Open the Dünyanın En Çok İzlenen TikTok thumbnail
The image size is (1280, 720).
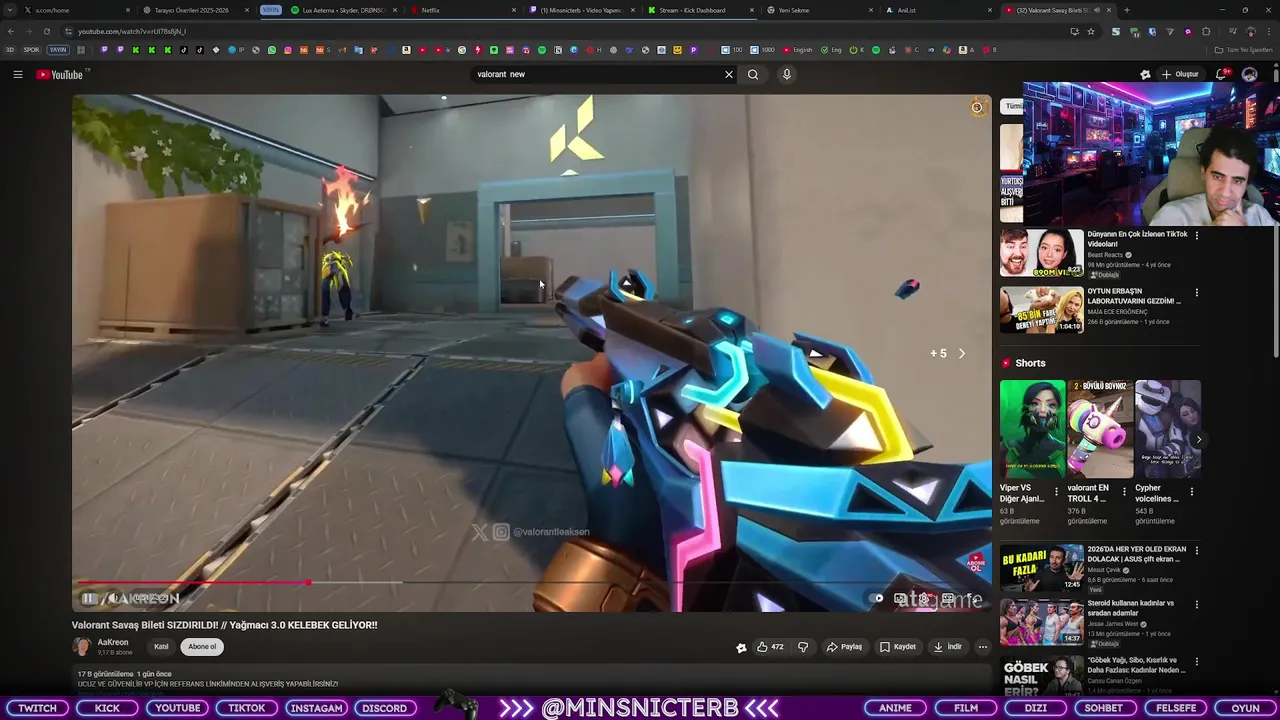[1041, 253]
